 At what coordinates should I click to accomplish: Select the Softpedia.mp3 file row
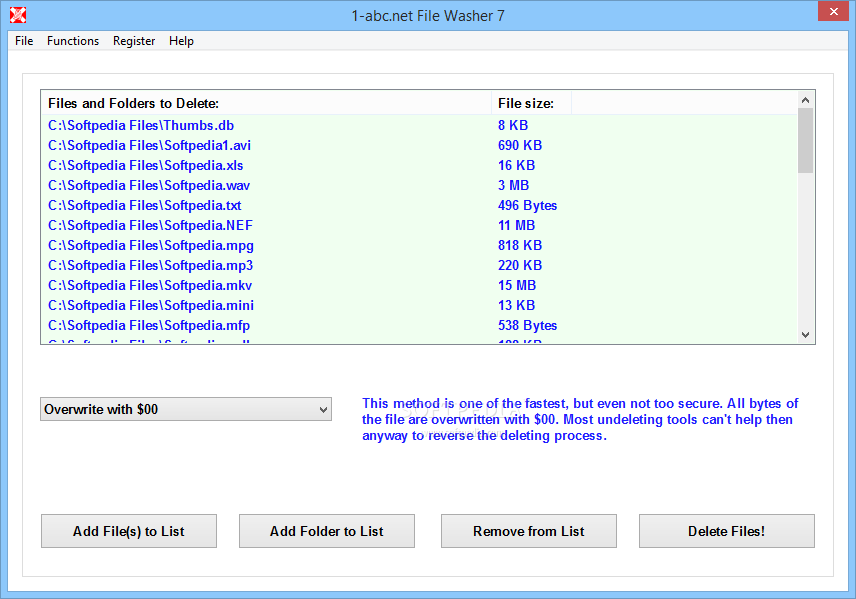click(419, 265)
